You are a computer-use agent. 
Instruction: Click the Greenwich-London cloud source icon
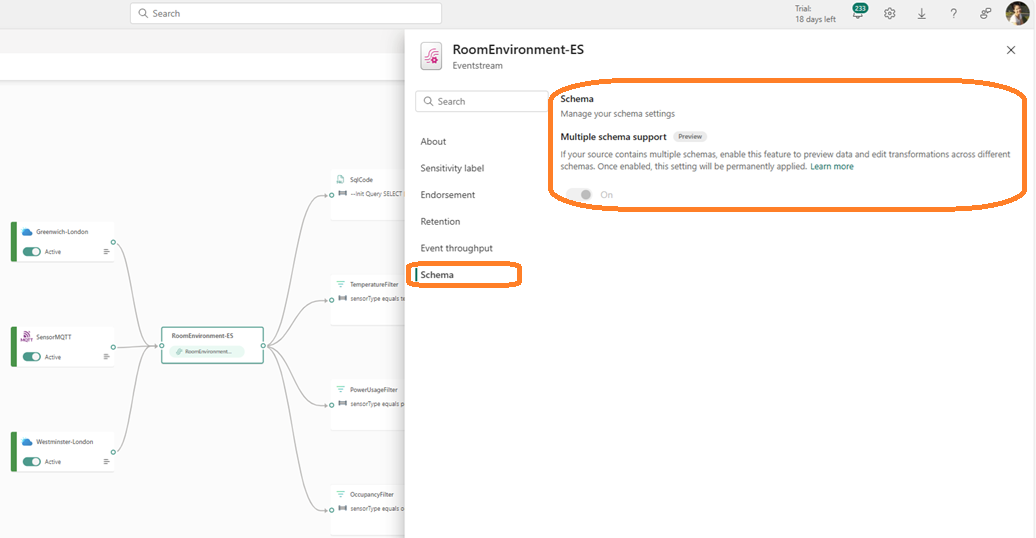(27, 232)
